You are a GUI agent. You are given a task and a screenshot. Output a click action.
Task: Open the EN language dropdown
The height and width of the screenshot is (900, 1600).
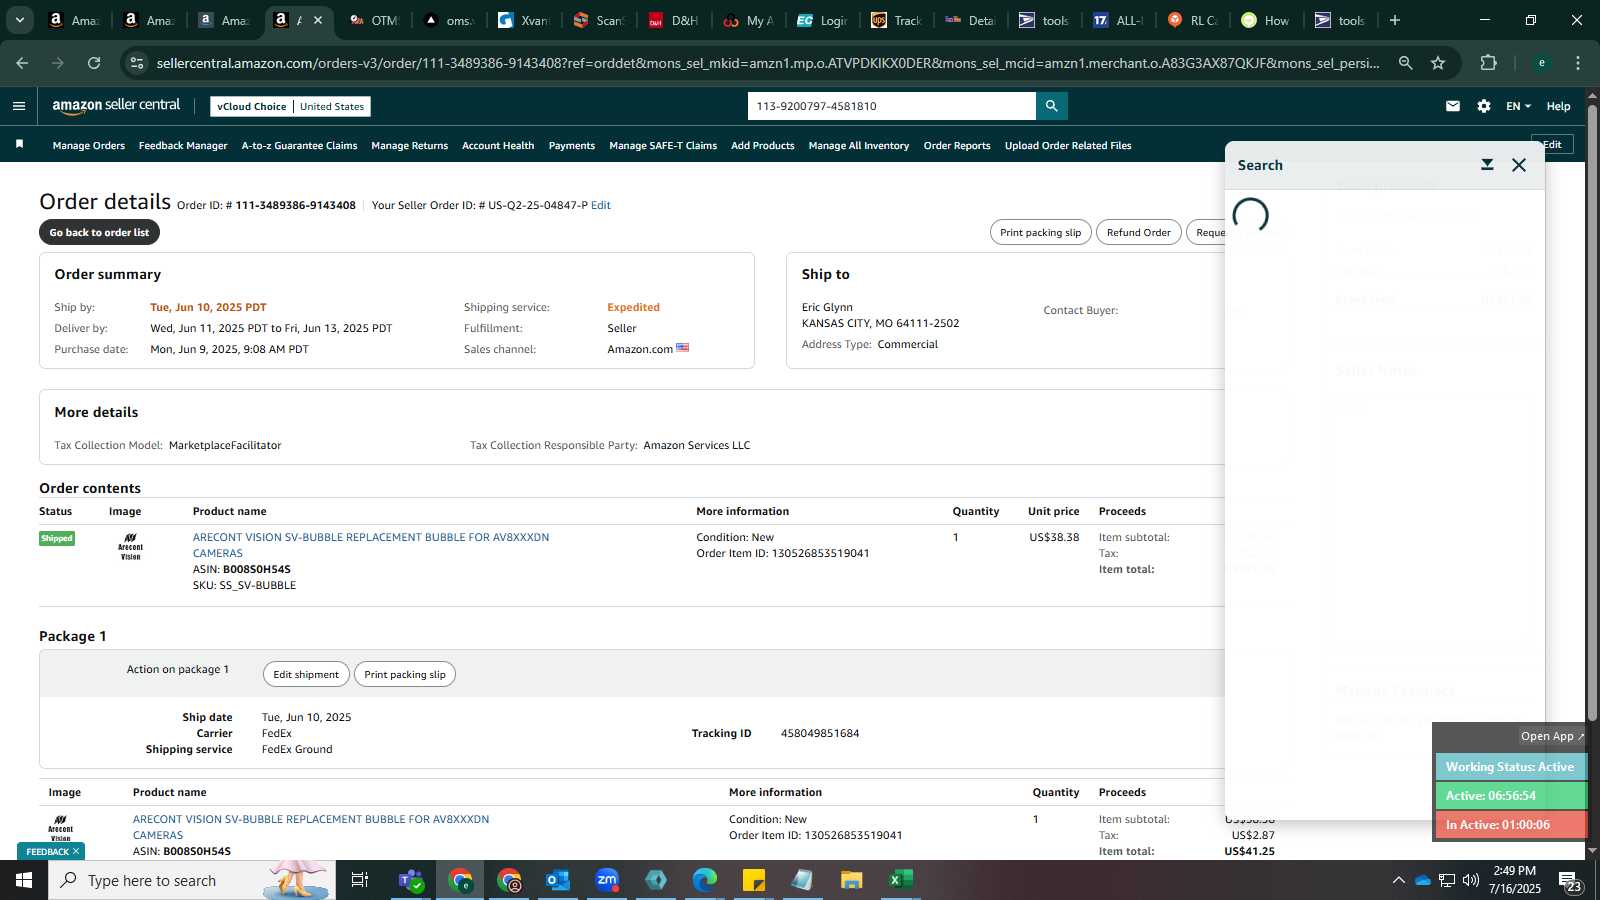click(x=1518, y=106)
